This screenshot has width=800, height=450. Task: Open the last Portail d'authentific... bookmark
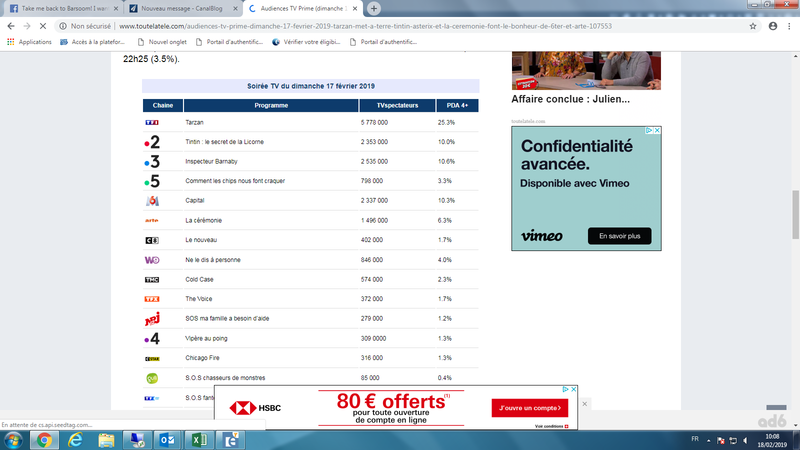(383, 42)
